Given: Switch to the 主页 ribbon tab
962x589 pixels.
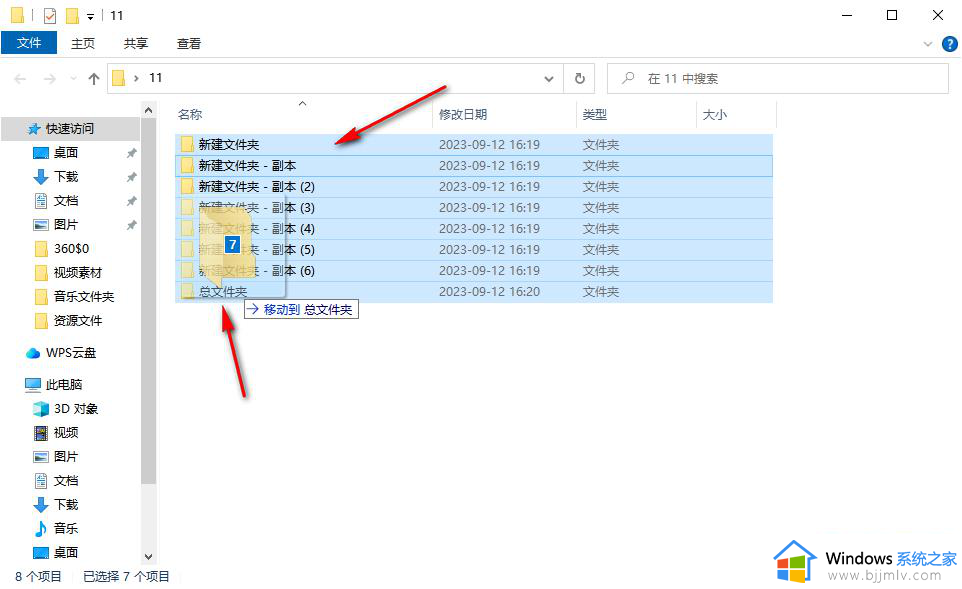Looking at the screenshot, I should click(x=83, y=44).
